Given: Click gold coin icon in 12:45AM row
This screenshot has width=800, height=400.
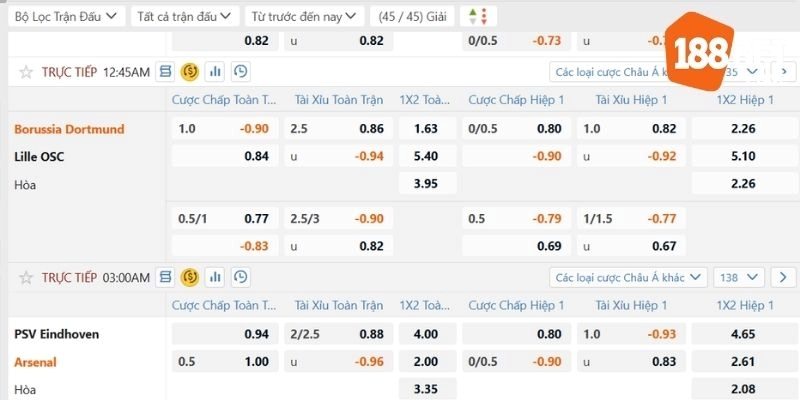Looking at the screenshot, I should coord(190,72).
